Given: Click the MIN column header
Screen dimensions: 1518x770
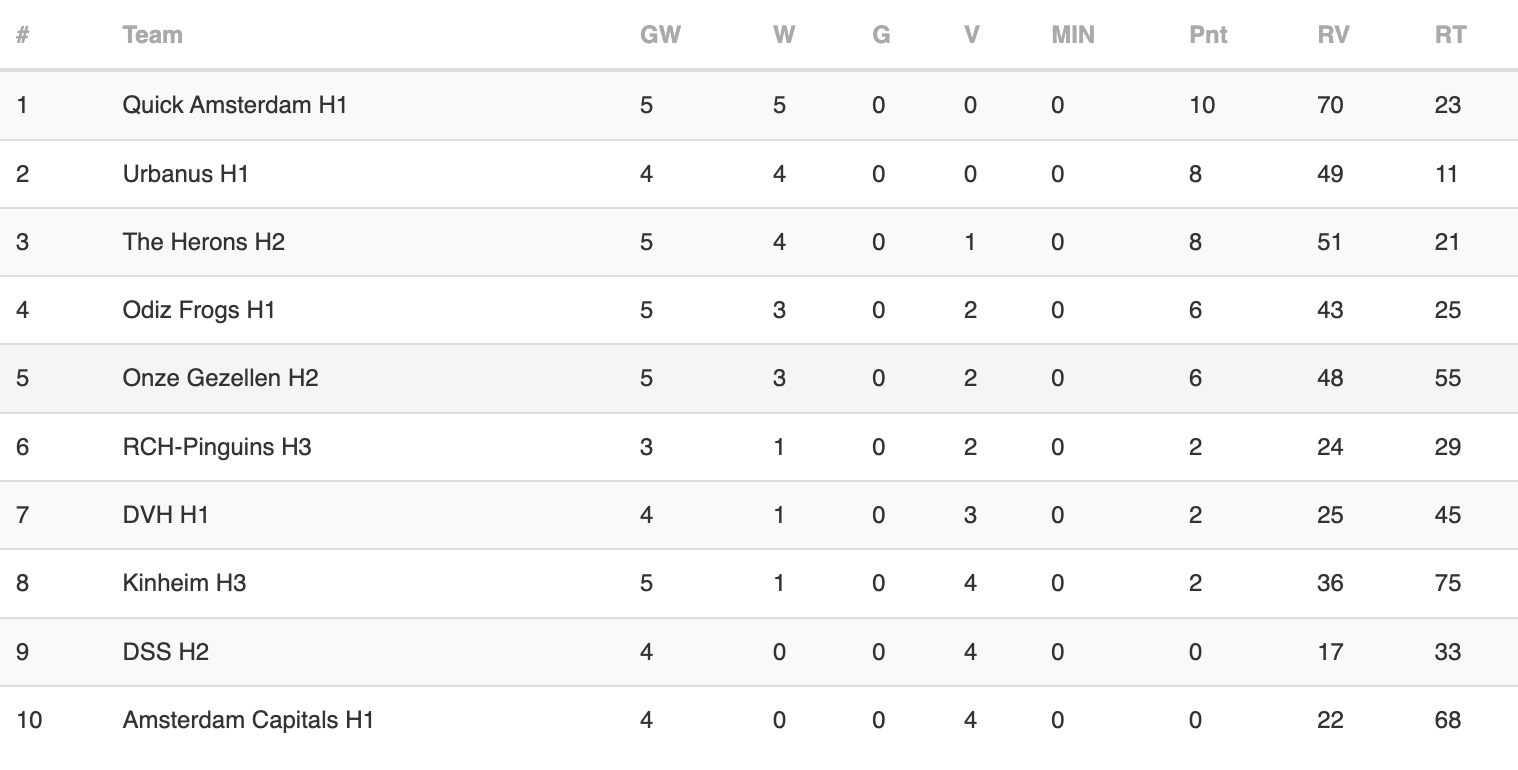Looking at the screenshot, I should (x=1073, y=35).
